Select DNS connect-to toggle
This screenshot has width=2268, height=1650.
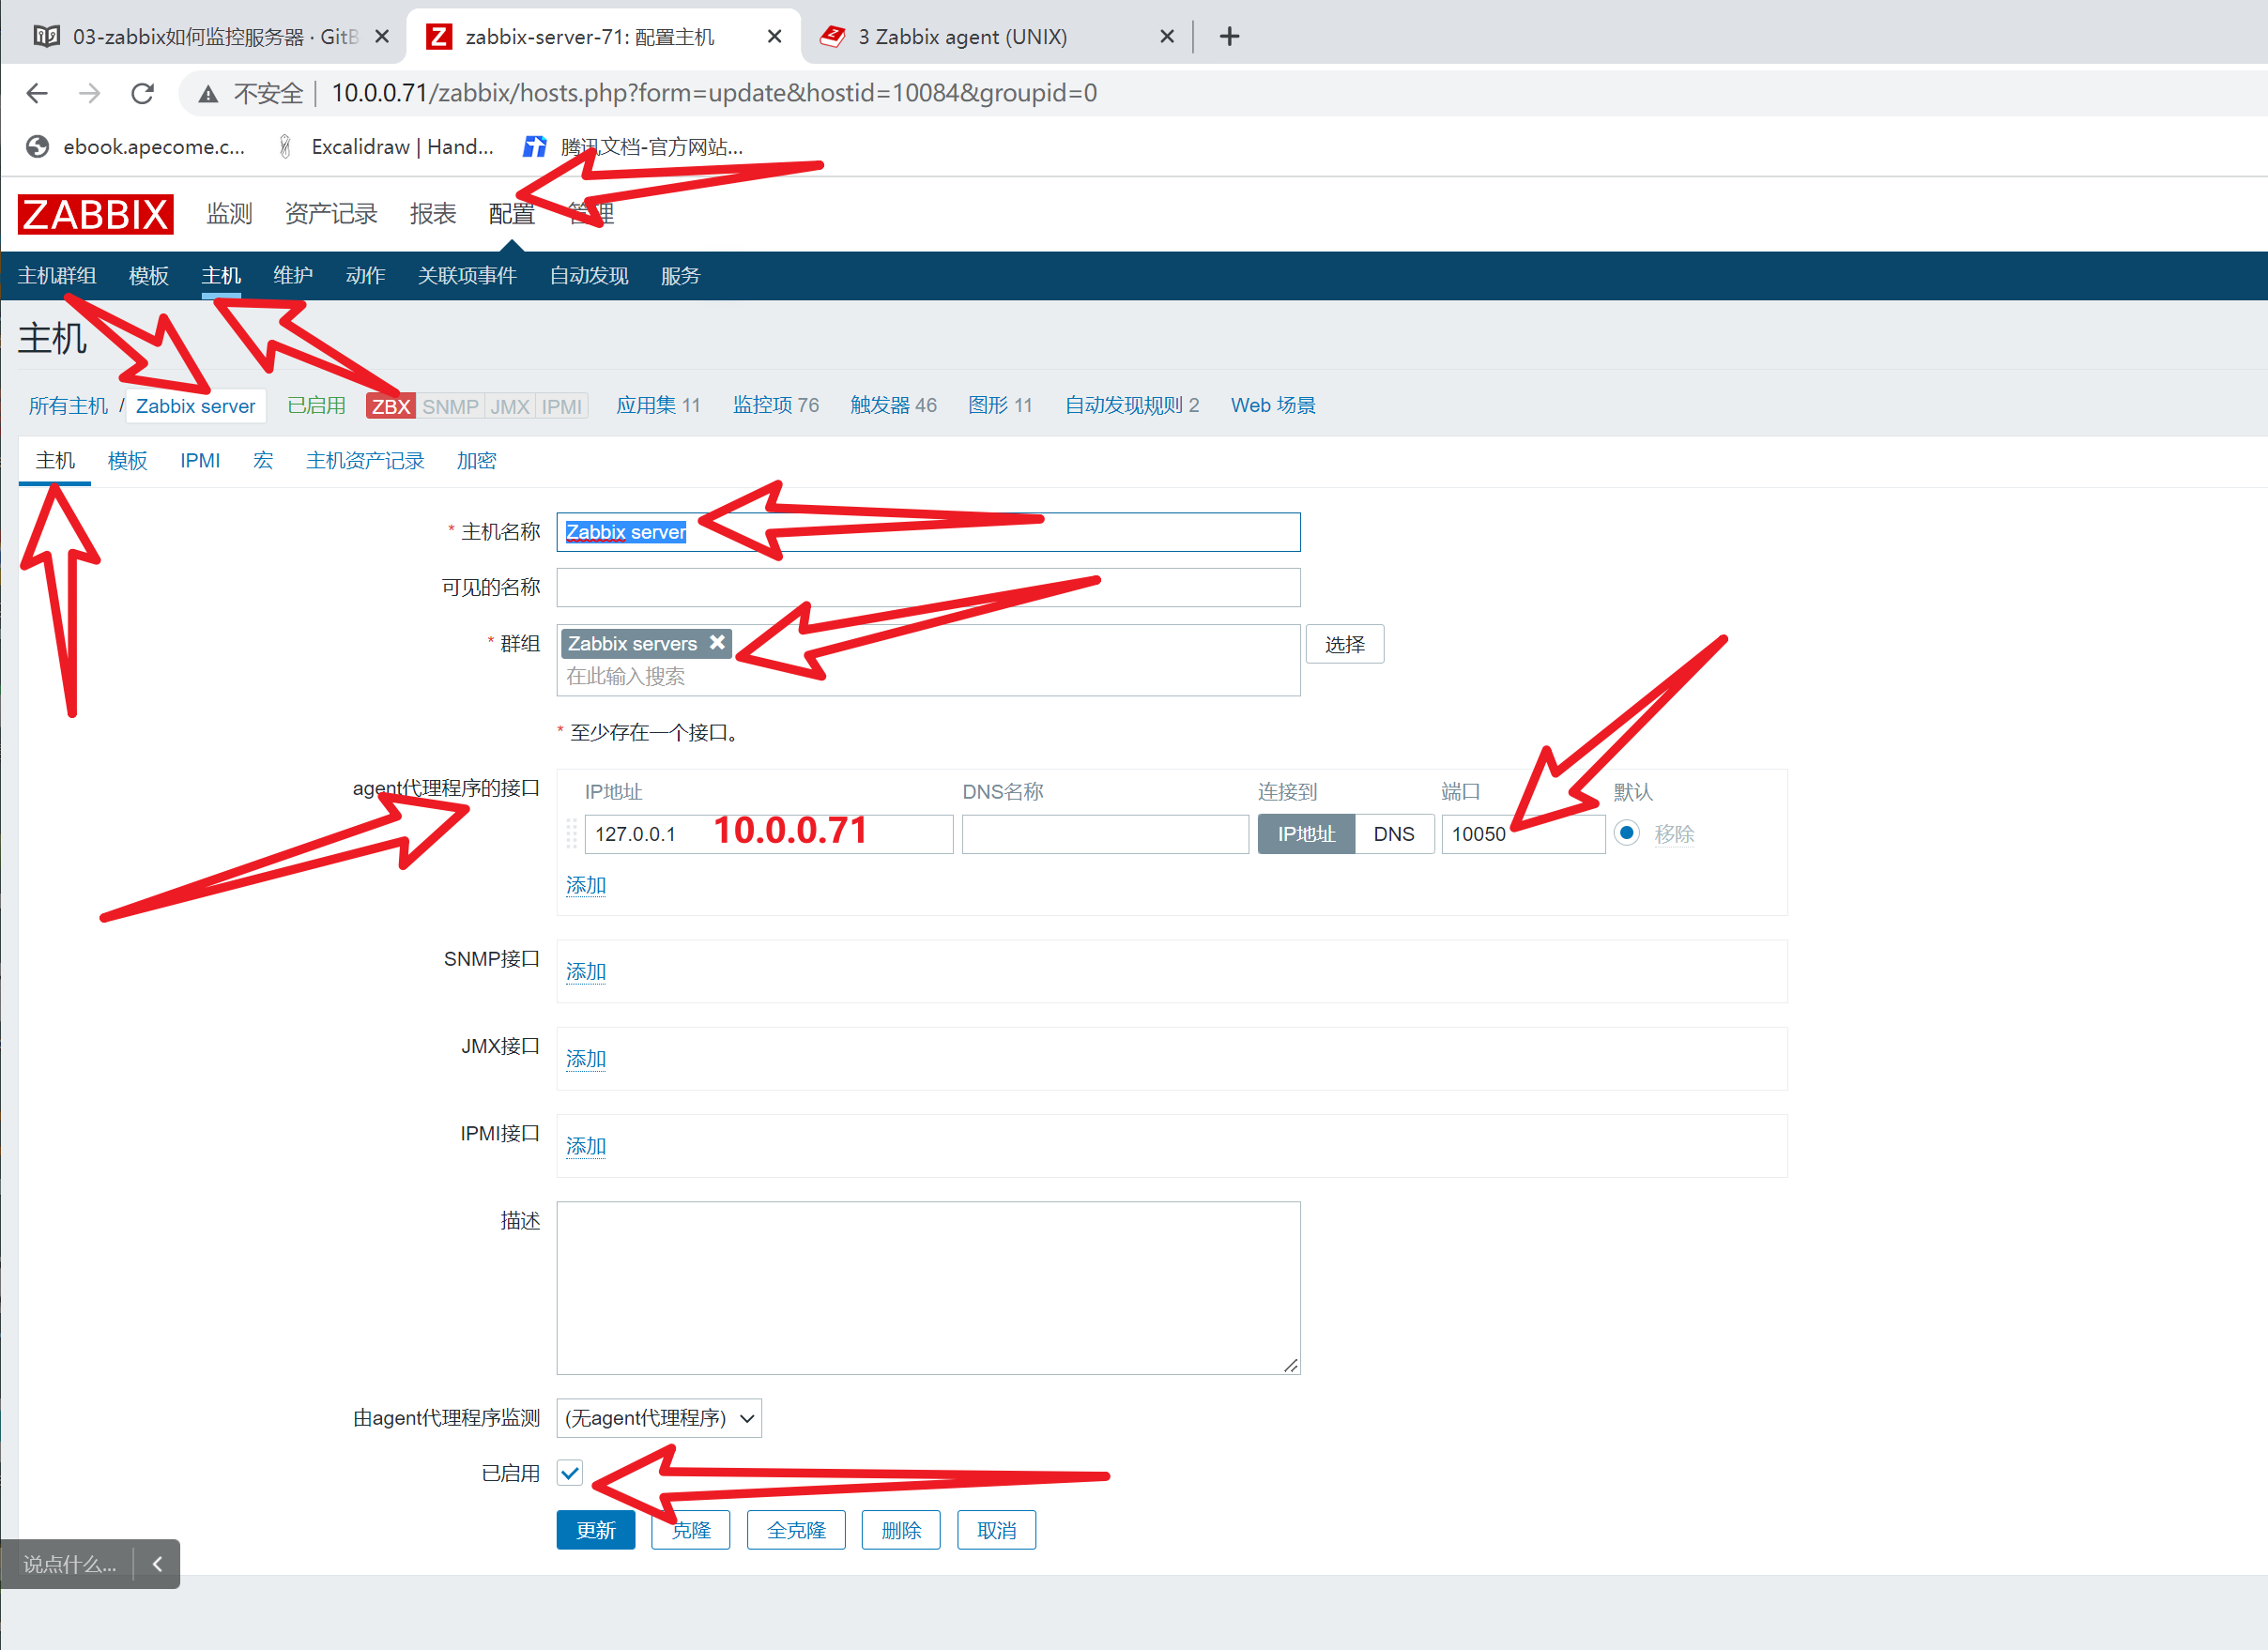pos(1394,834)
